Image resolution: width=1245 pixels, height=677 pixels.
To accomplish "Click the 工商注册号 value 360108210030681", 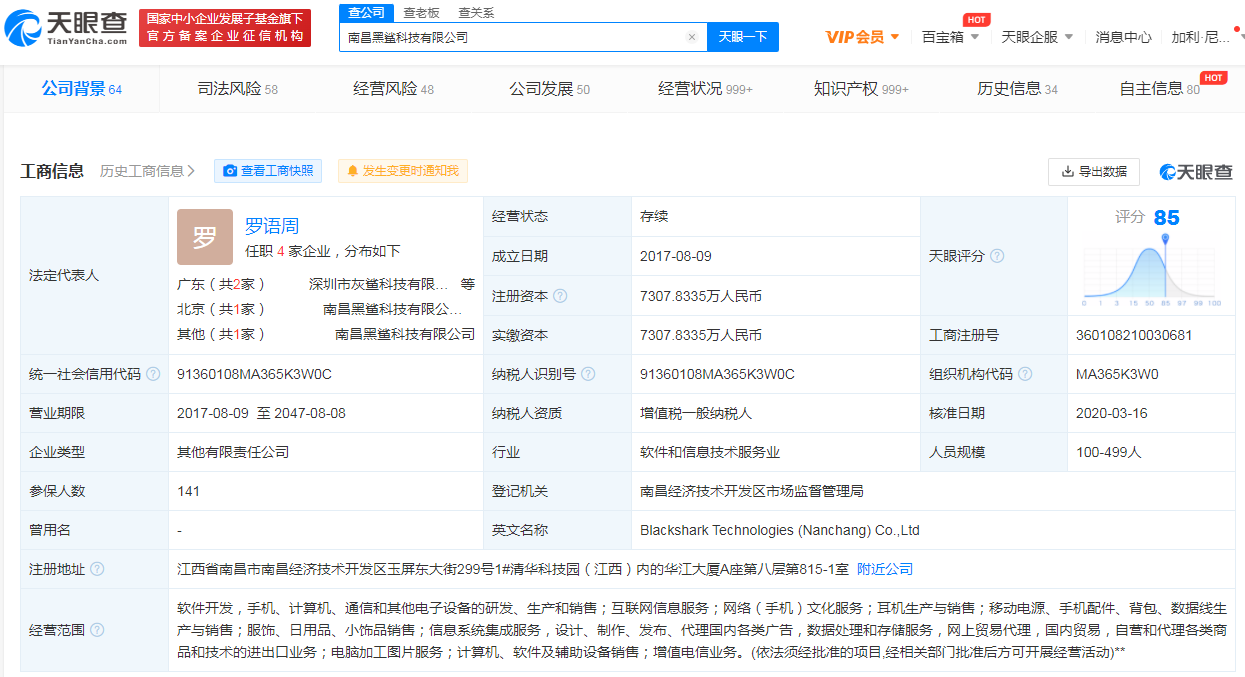I will 1134,335.
